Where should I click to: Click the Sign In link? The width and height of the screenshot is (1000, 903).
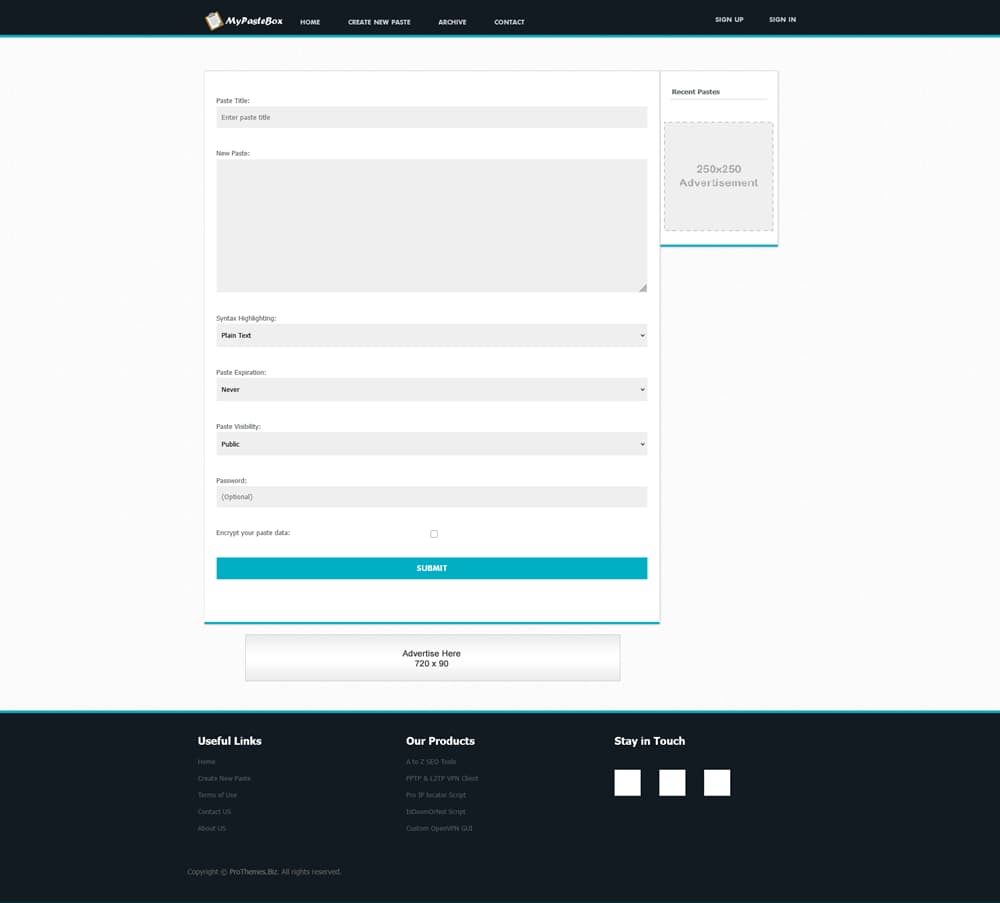click(x=782, y=20)
